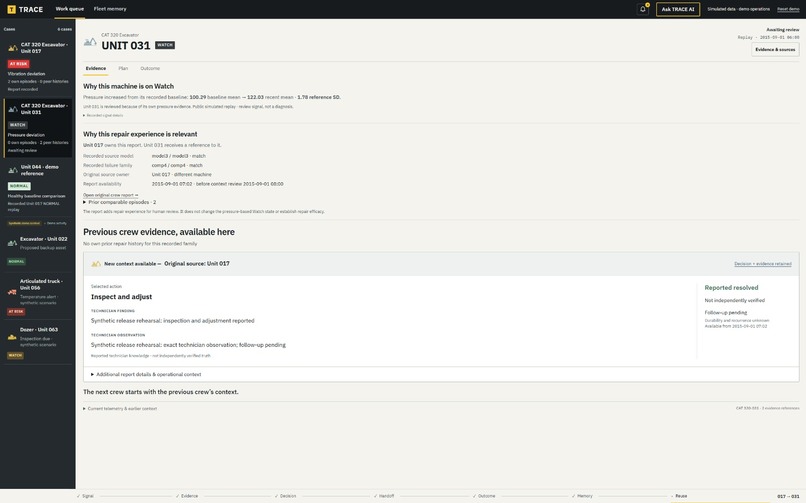This screenshot has width=806, height=503.
Task: Select the CAT 320 Excavator Unit 017 case
Action: click(38, 68)
